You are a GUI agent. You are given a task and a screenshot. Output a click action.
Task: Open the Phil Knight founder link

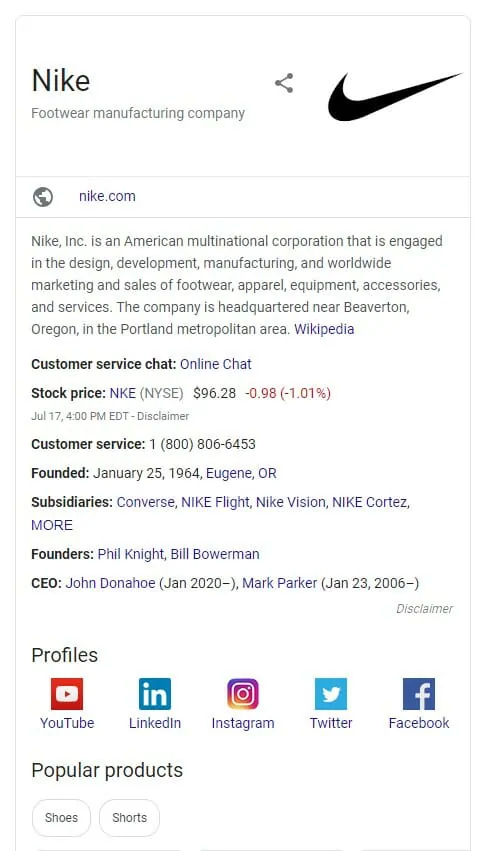coord(130,554)
